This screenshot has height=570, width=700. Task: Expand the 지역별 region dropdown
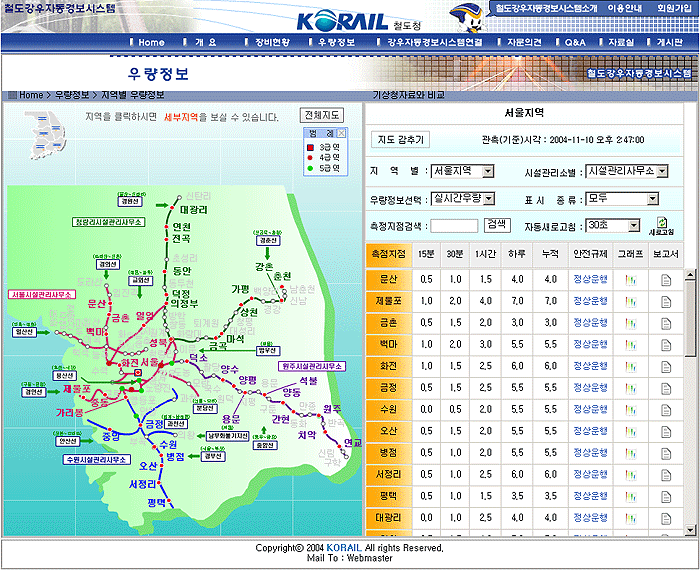click(x=488, y=172)
